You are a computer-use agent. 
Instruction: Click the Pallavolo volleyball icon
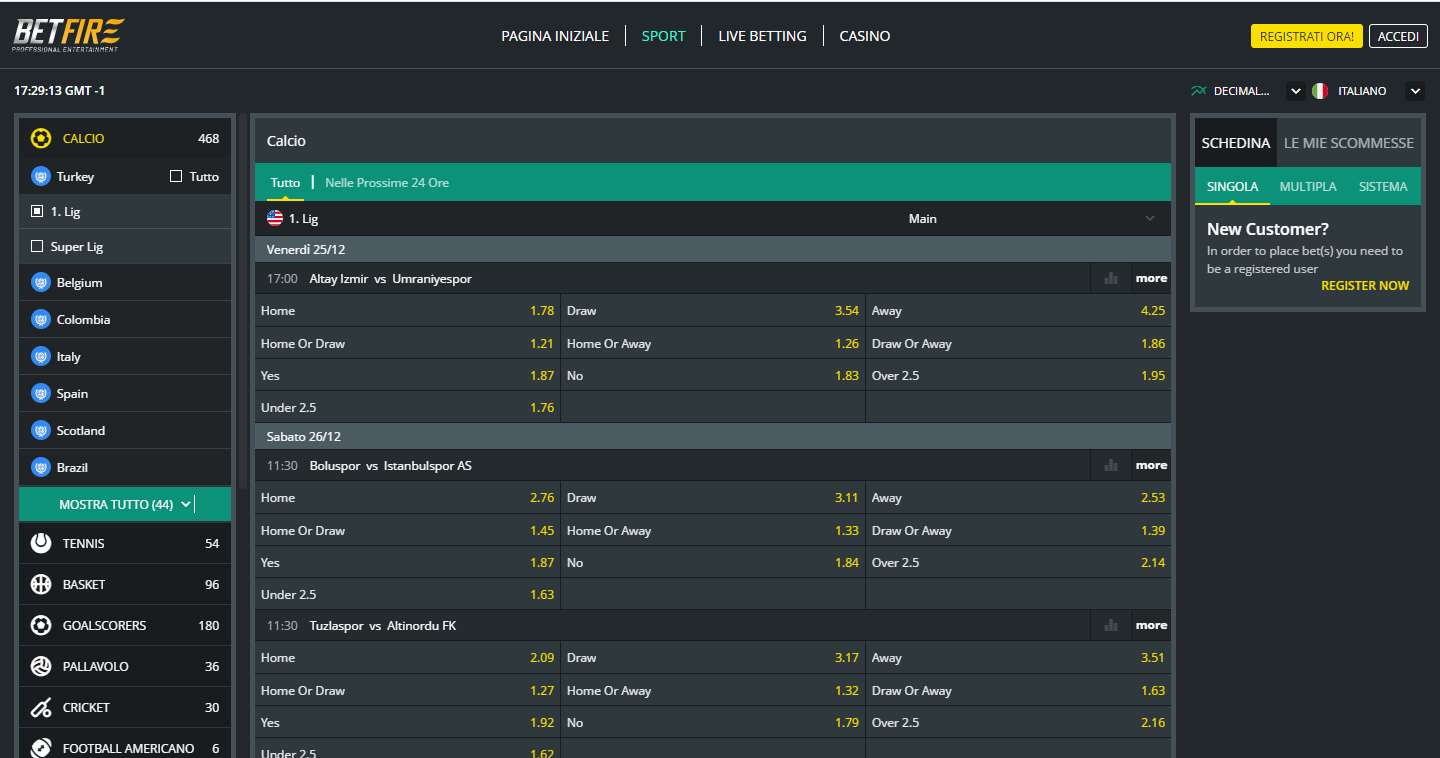tap(41, 666)
